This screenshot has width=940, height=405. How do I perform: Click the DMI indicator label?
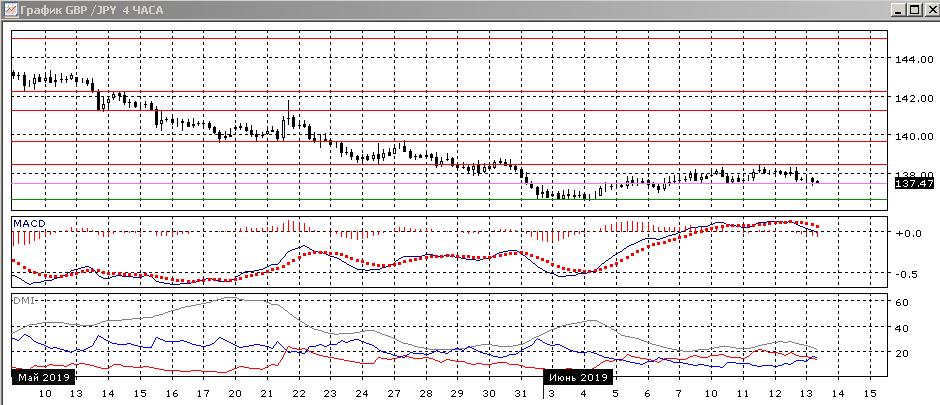click(24, 301)
